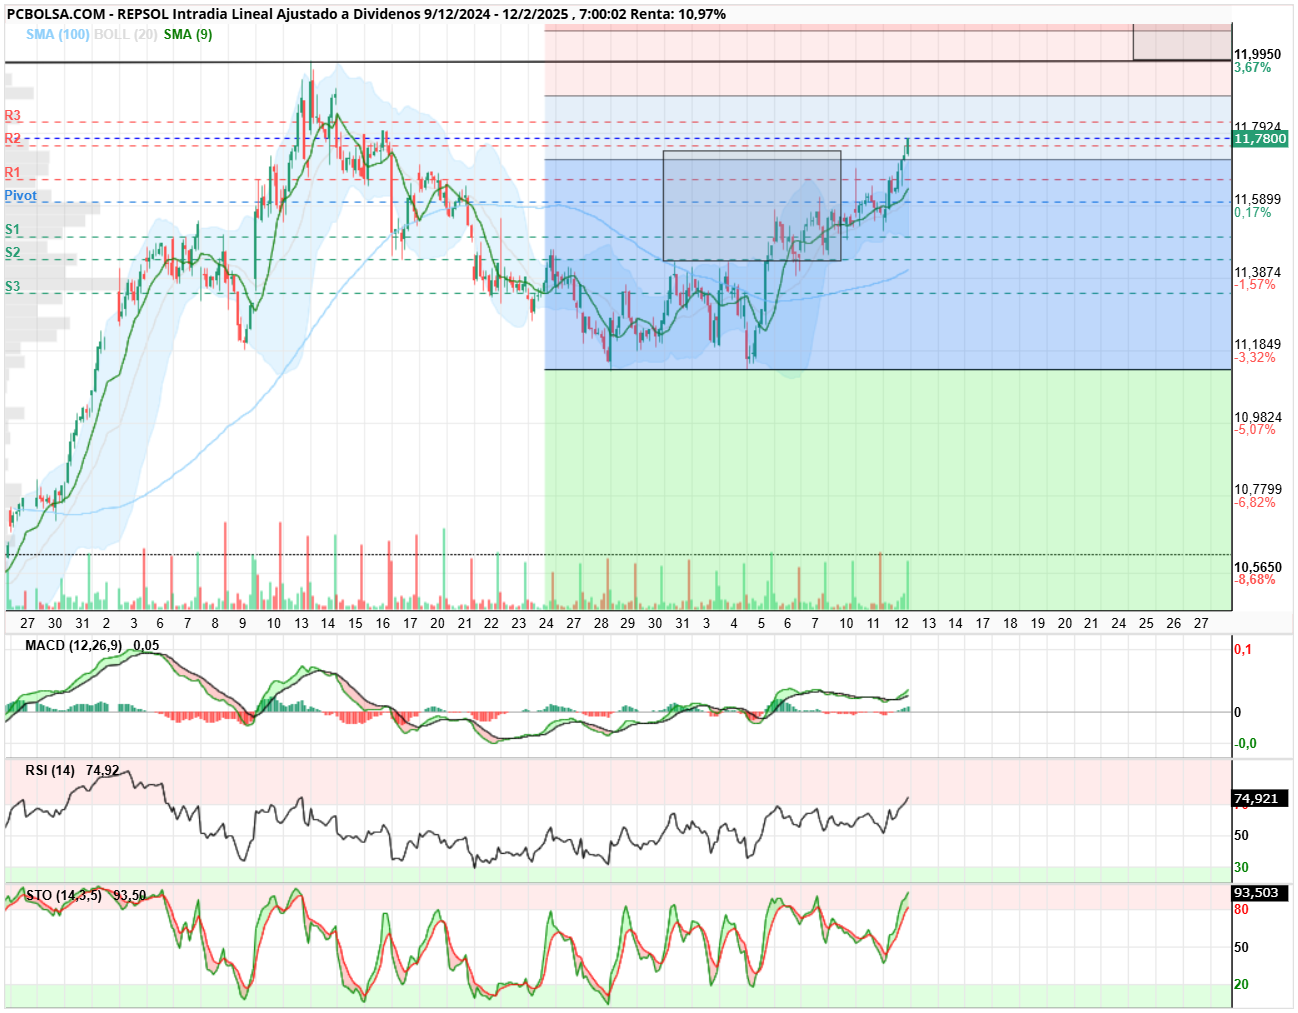1298x1013 pixels.
Task: Select the SMA (9) legend label
Action: click(x=188, y=34)
